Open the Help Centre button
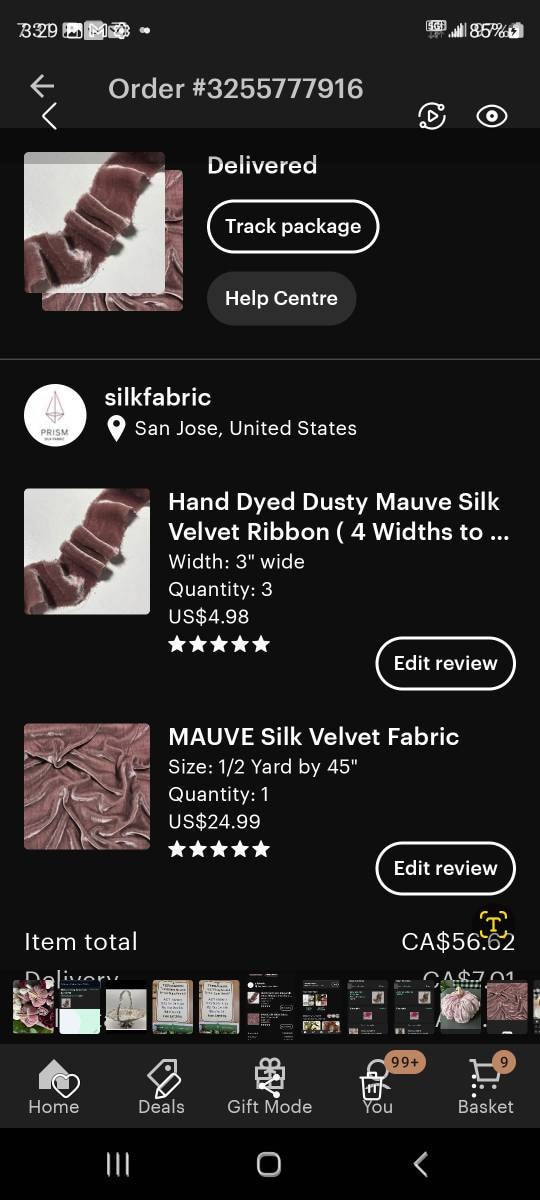 click(x=281, y=298)
